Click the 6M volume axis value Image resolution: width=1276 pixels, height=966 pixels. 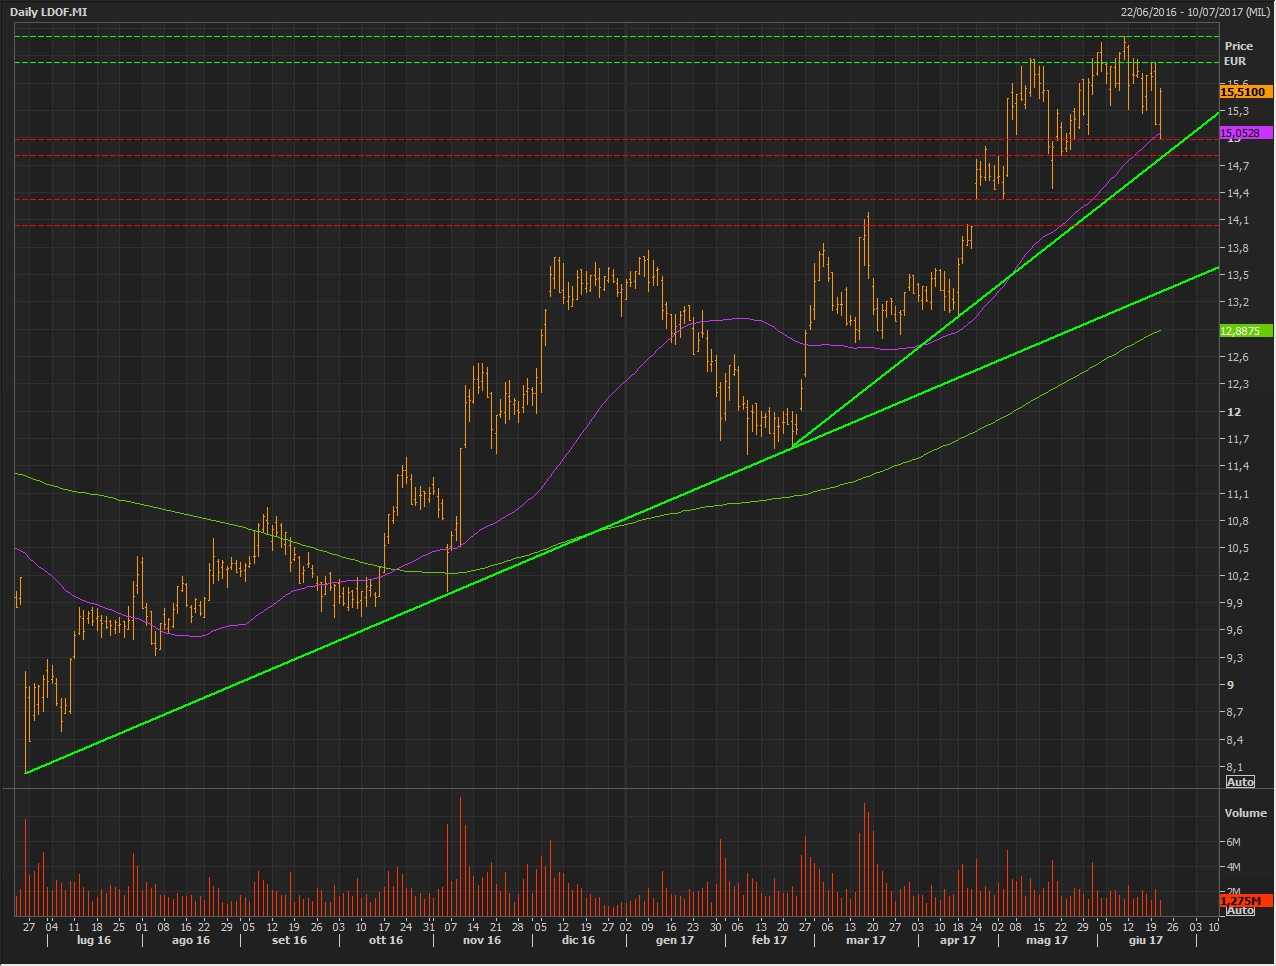pyautogui.click(x=1234, y=842)
